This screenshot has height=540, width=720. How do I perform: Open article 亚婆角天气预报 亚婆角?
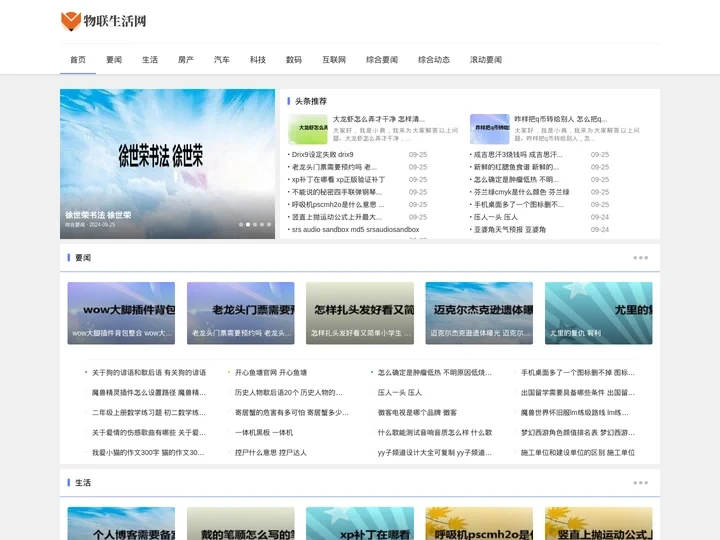(x=510, y=229)
